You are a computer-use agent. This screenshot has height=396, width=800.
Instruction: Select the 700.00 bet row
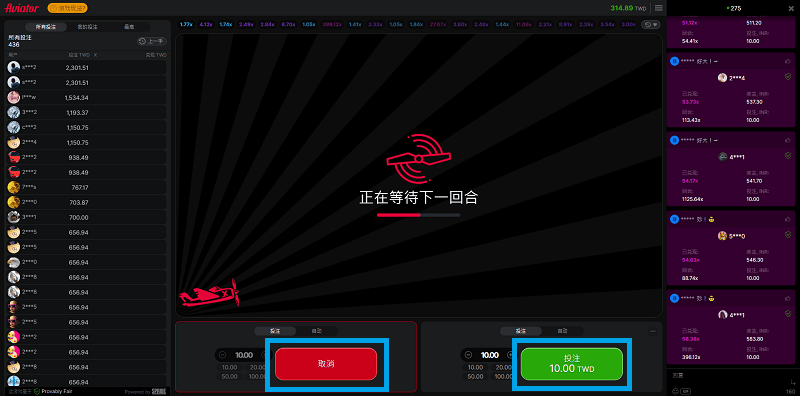tap(87, 217)
